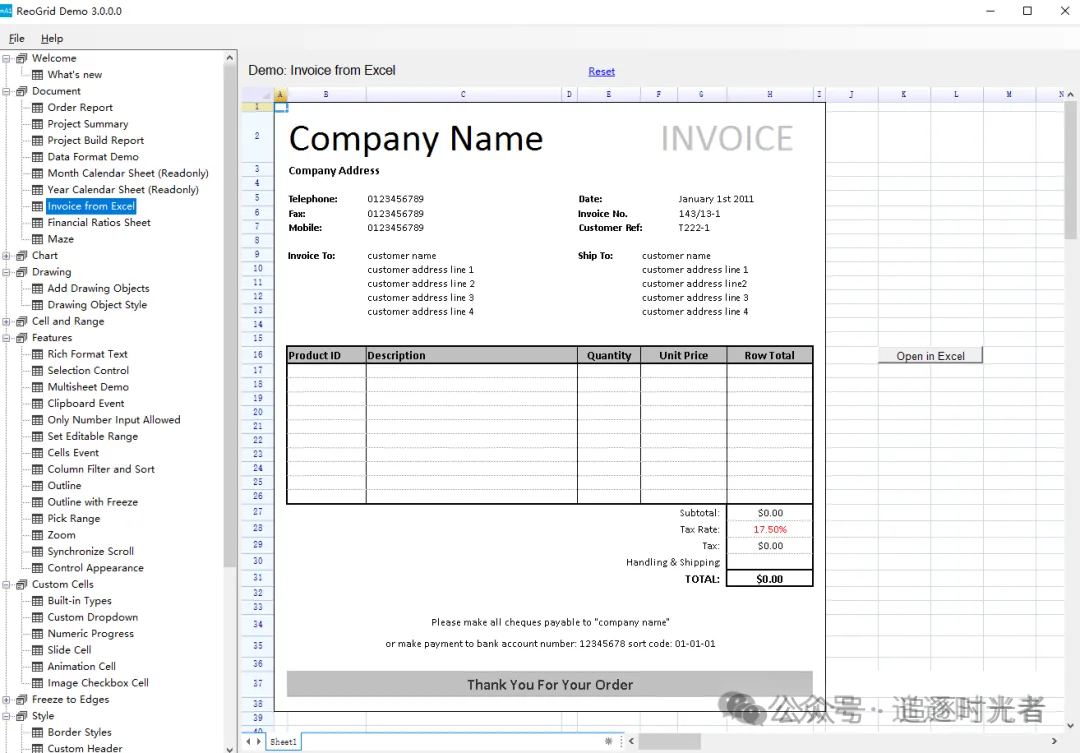Screen dimensions: 1080x753
Task: Open the Help menu
Action: coord(52,39)
